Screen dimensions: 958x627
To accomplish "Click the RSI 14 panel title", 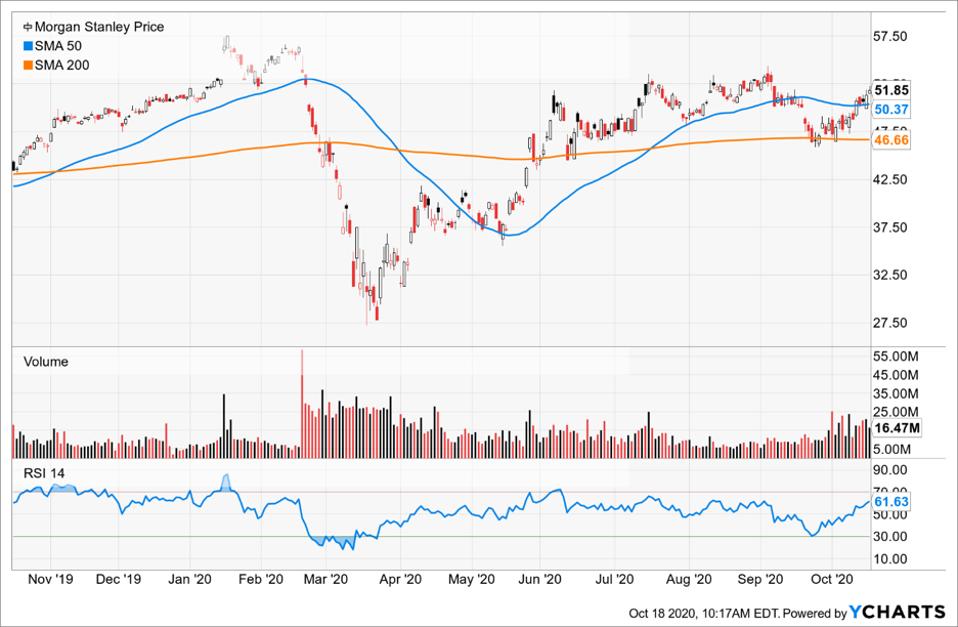I will coord(43,474).
